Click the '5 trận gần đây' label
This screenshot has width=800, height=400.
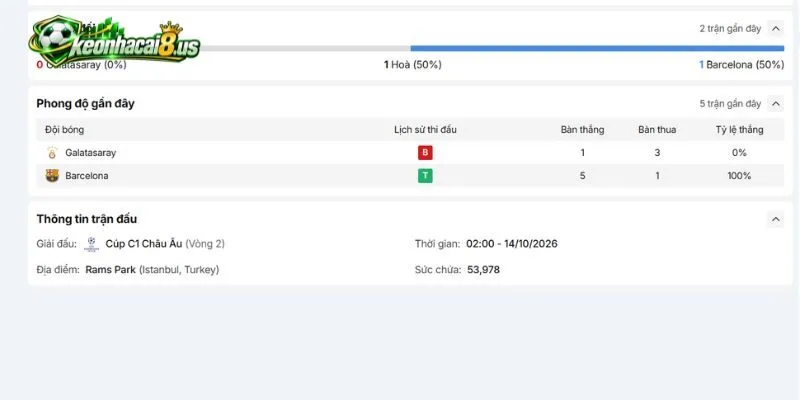tap(730, 104)
